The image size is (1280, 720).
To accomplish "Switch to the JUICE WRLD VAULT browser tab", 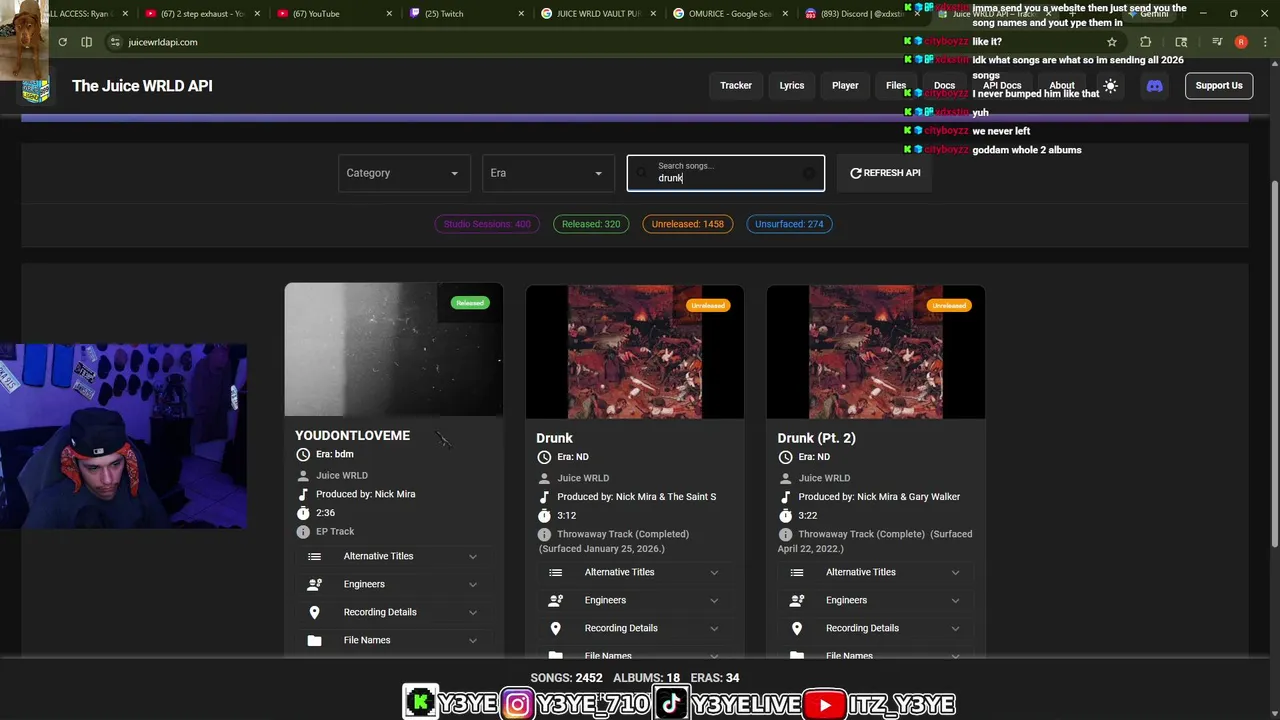I will coord(598,14).
